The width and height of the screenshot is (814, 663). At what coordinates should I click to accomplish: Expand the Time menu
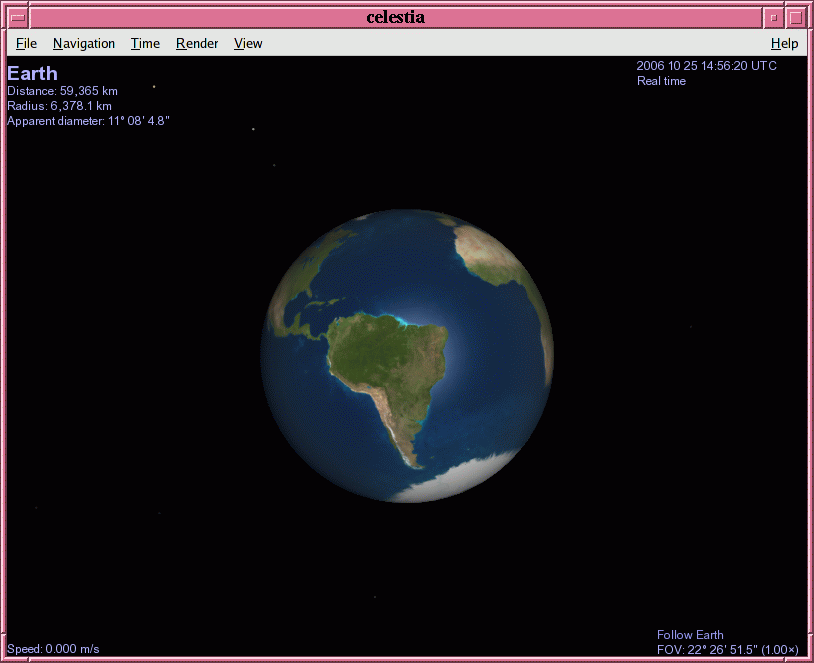pyautogui.click(x=145, y=43)
